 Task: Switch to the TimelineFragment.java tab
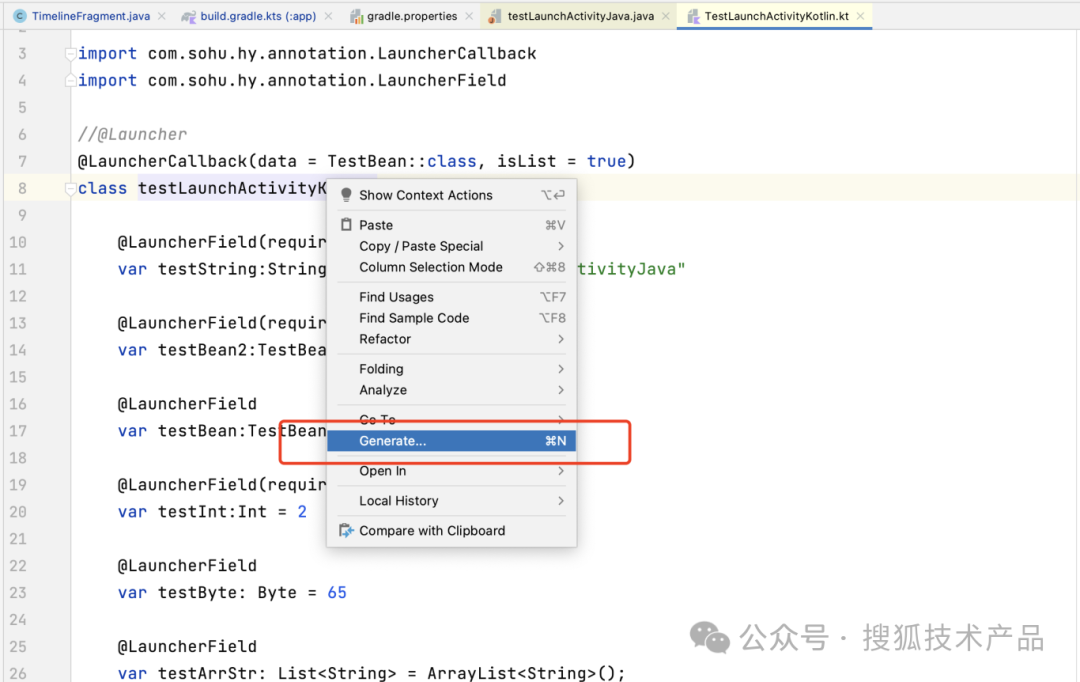coord(90,16)
